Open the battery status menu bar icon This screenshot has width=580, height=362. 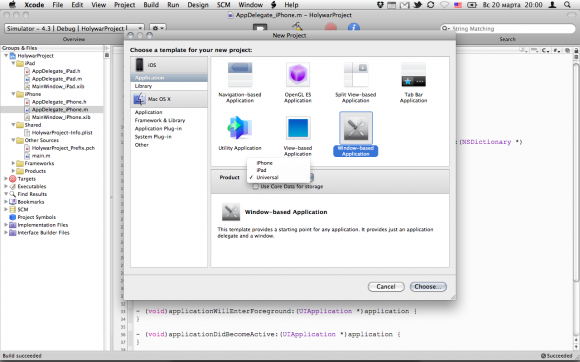(472, 5)
